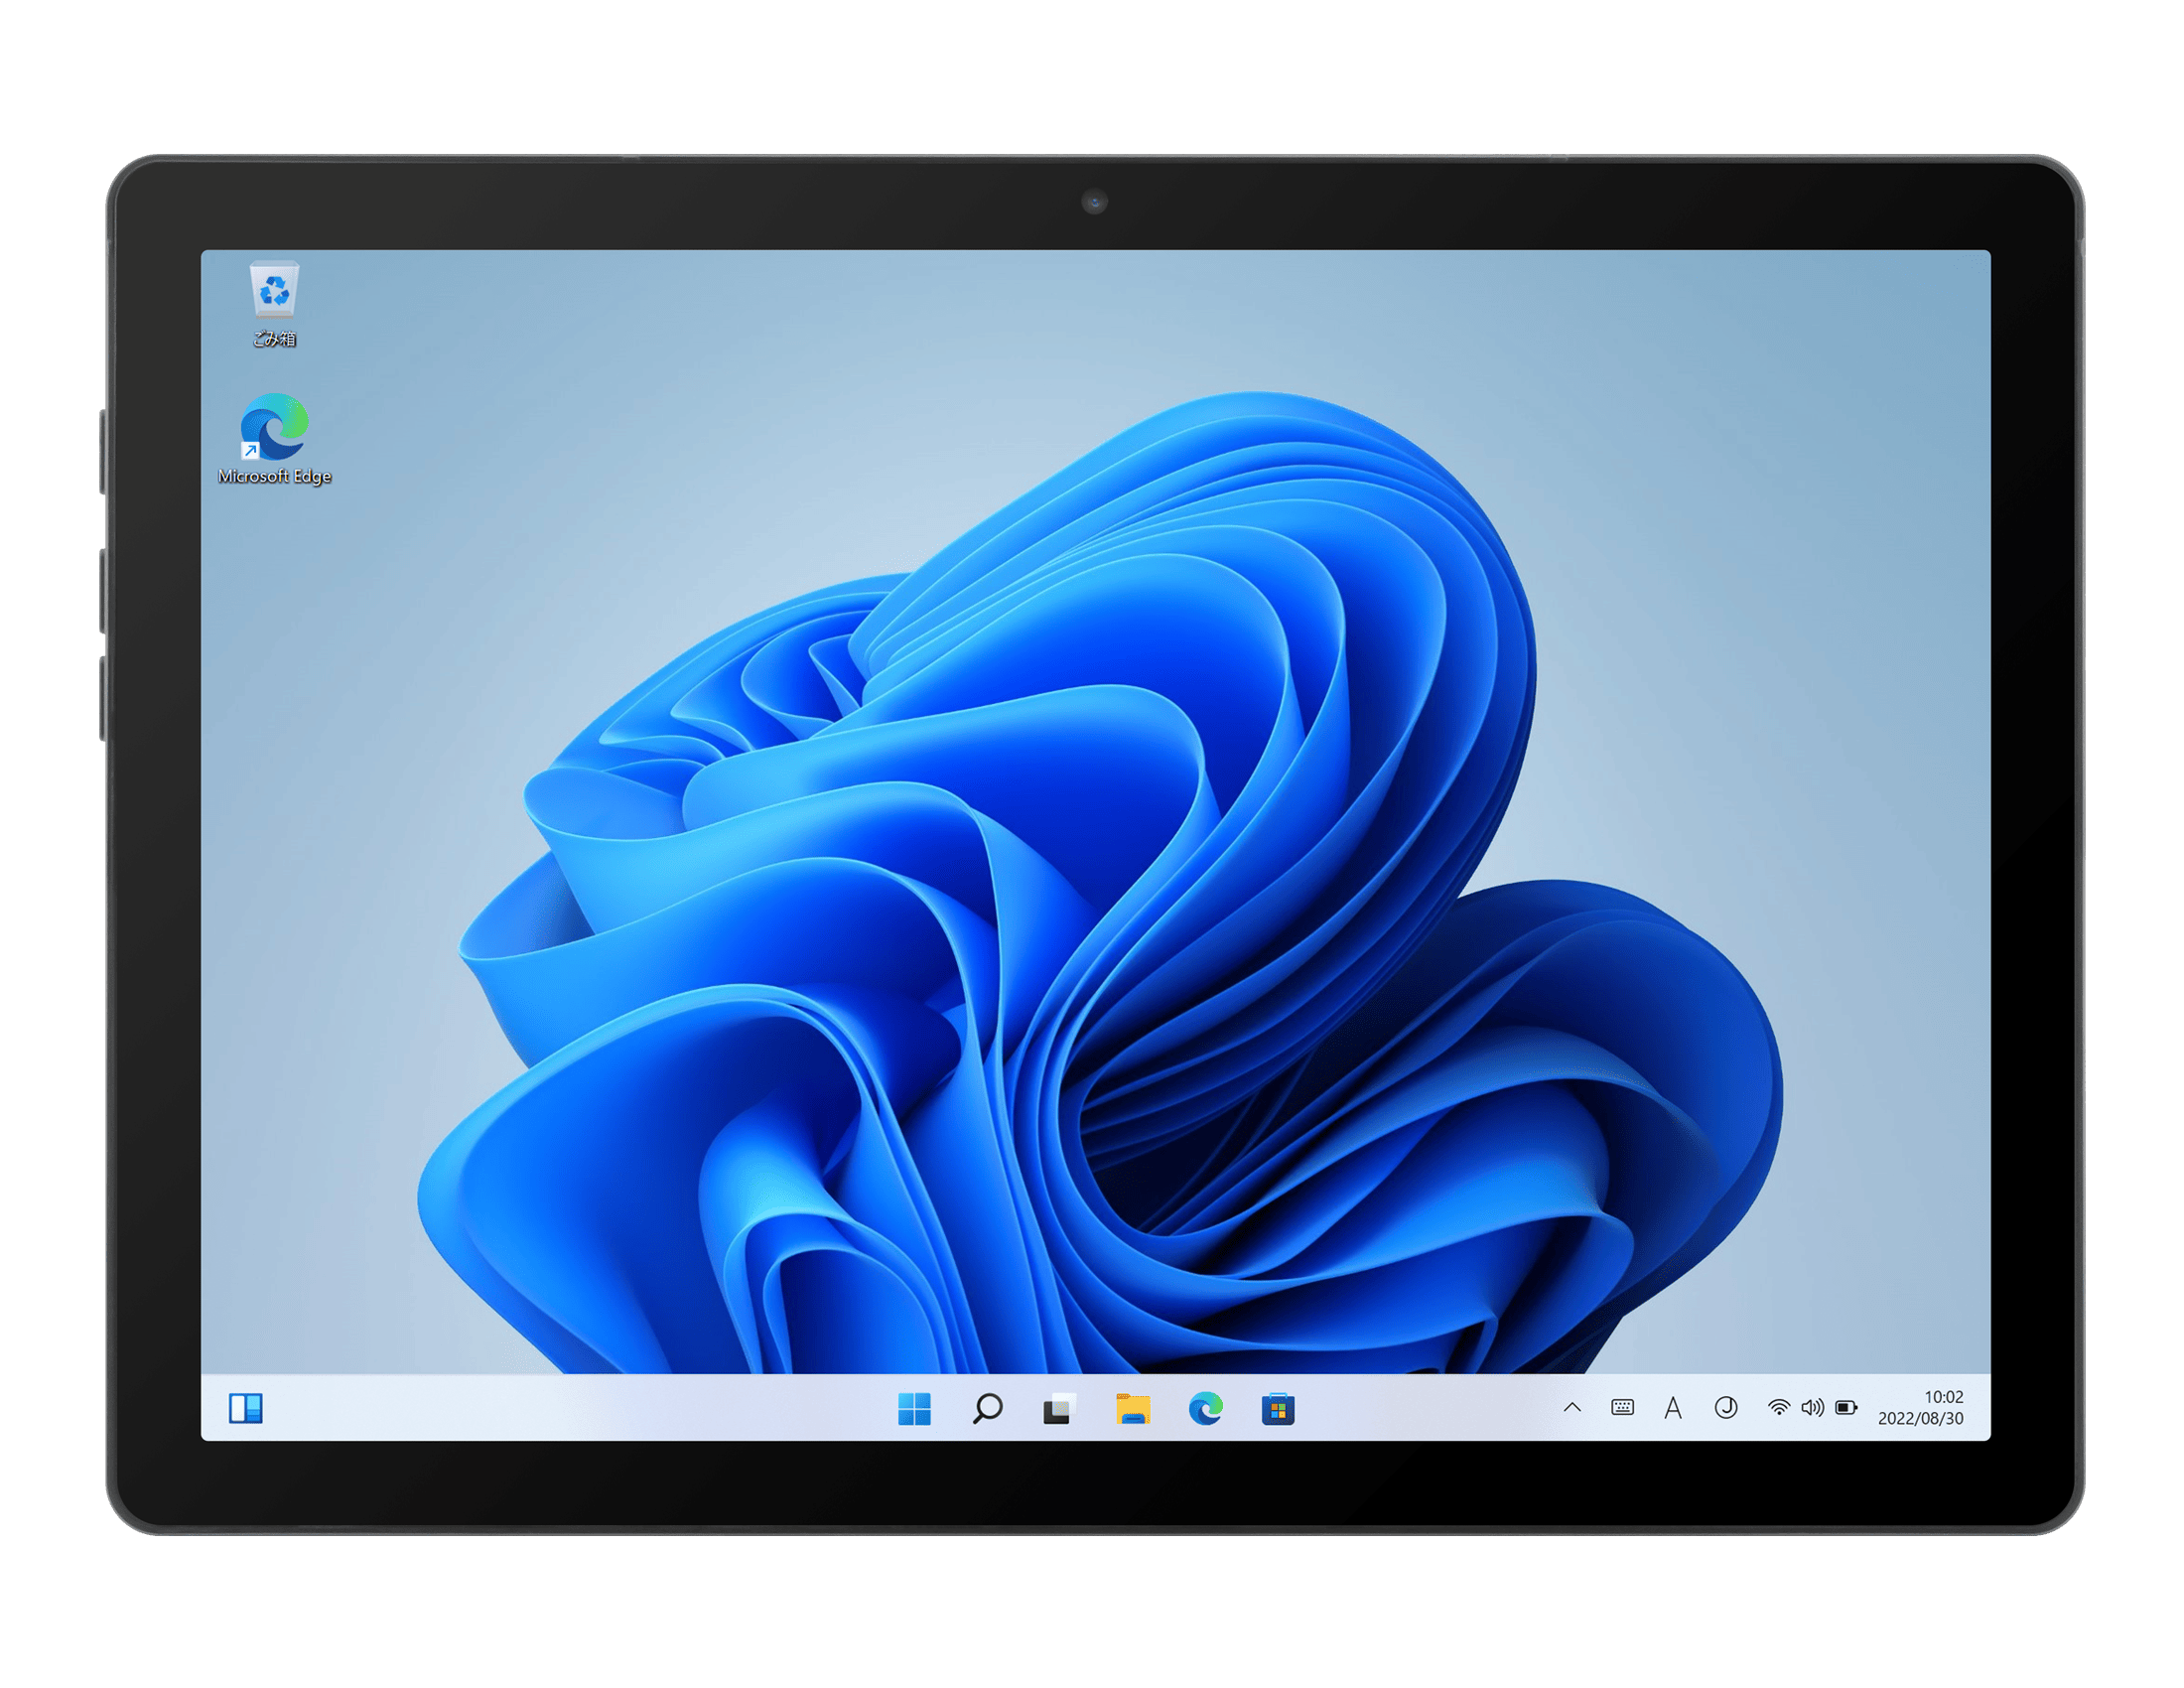Viewport: 2184px width, 1688px height.
Task: Open the Start menu
Action: pos(915,1408)
